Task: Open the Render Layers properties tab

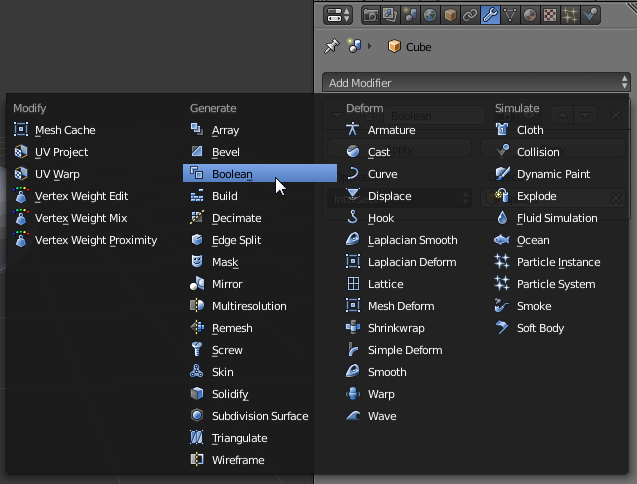Action: tap(390, 15)
